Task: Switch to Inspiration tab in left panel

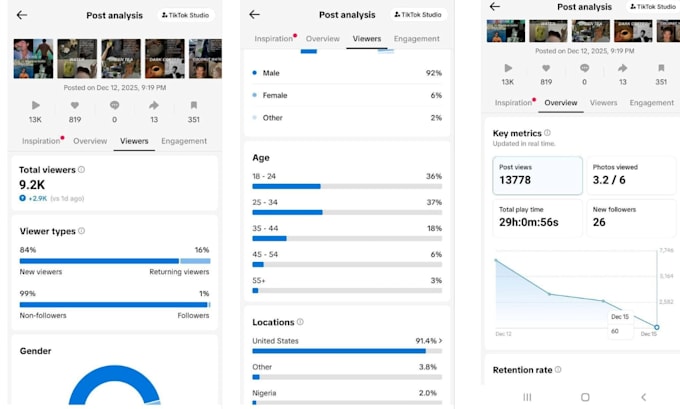Action: coord(41,141)
